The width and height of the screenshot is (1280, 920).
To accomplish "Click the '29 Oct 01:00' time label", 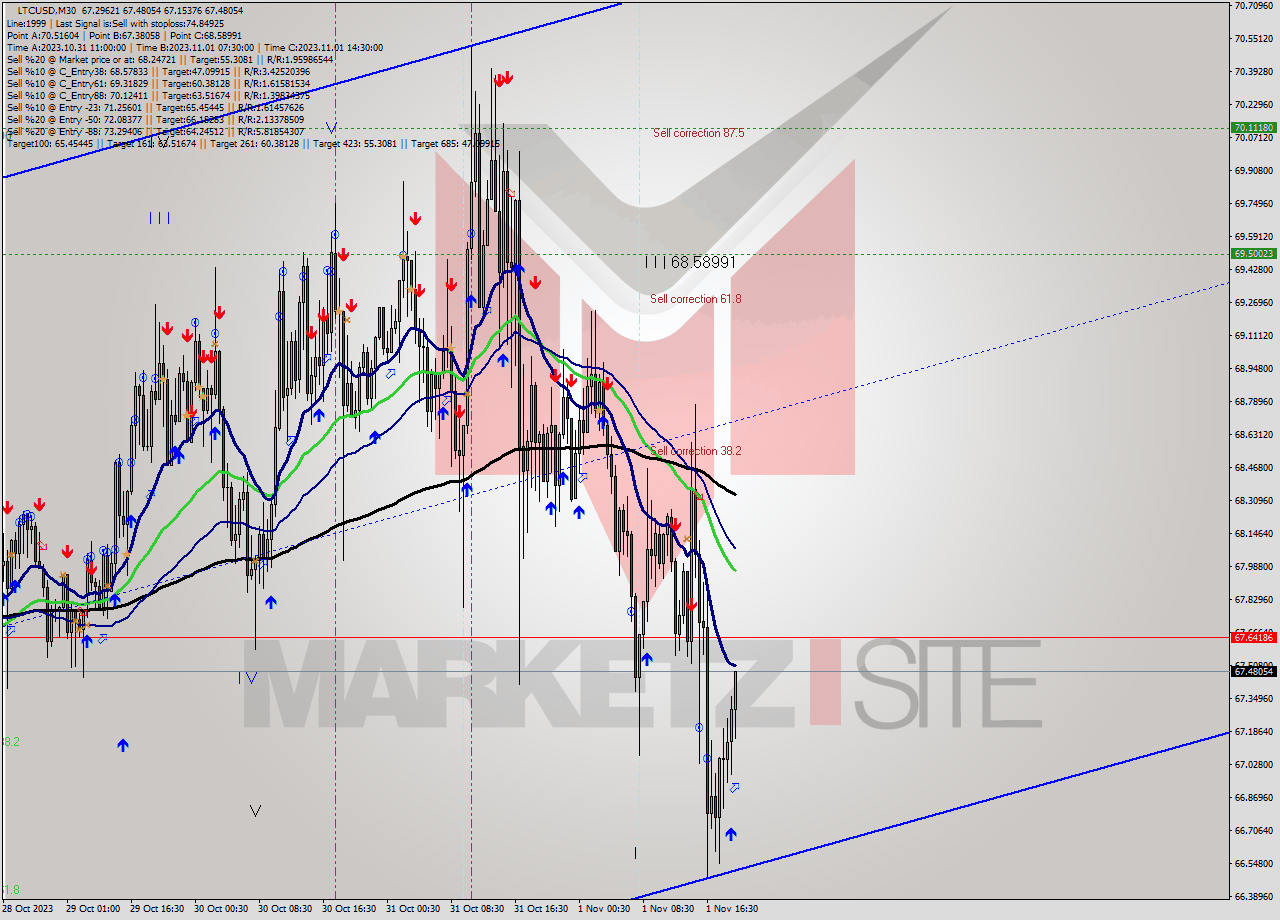I will (93, 909).
